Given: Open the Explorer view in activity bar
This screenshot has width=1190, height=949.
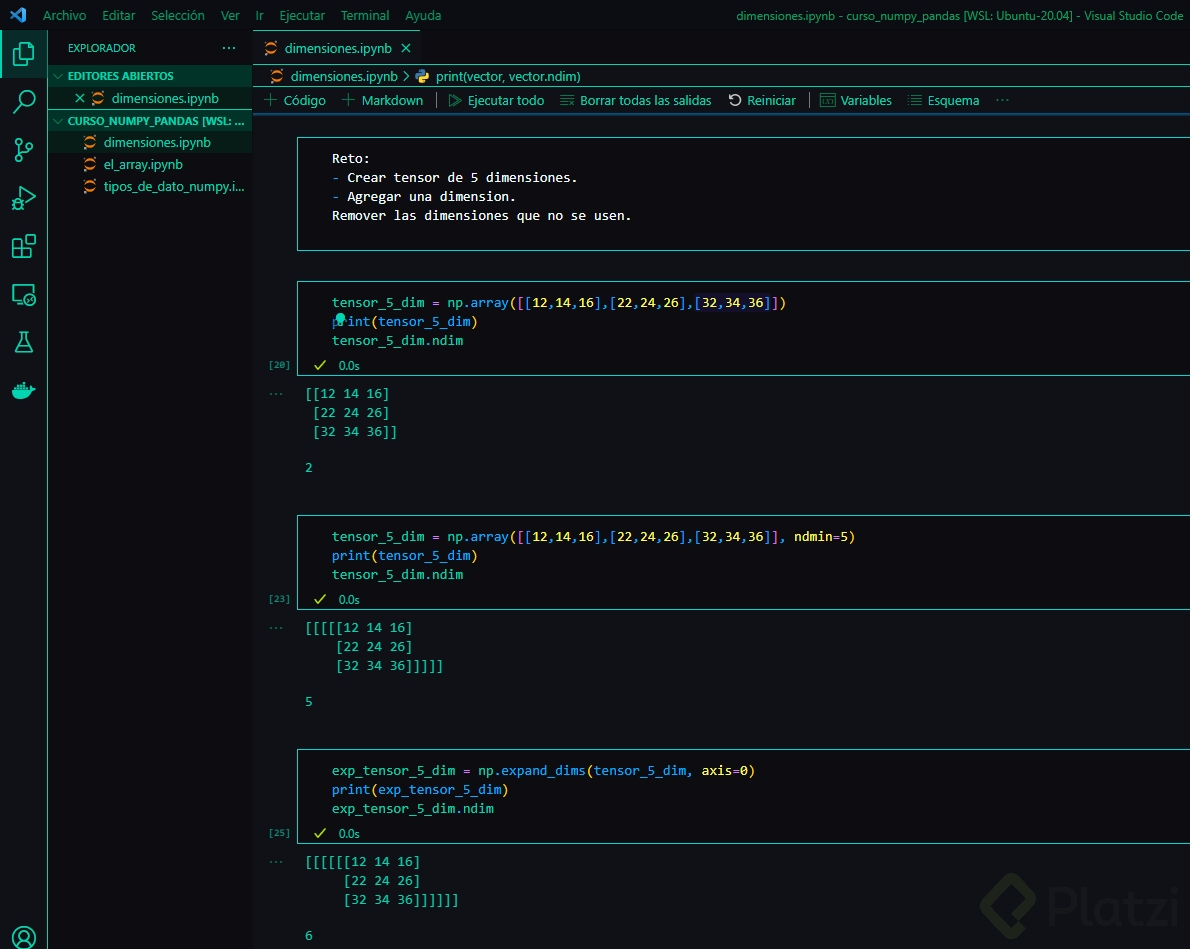Looking at the screenshot, I should [x=23, y=54].
